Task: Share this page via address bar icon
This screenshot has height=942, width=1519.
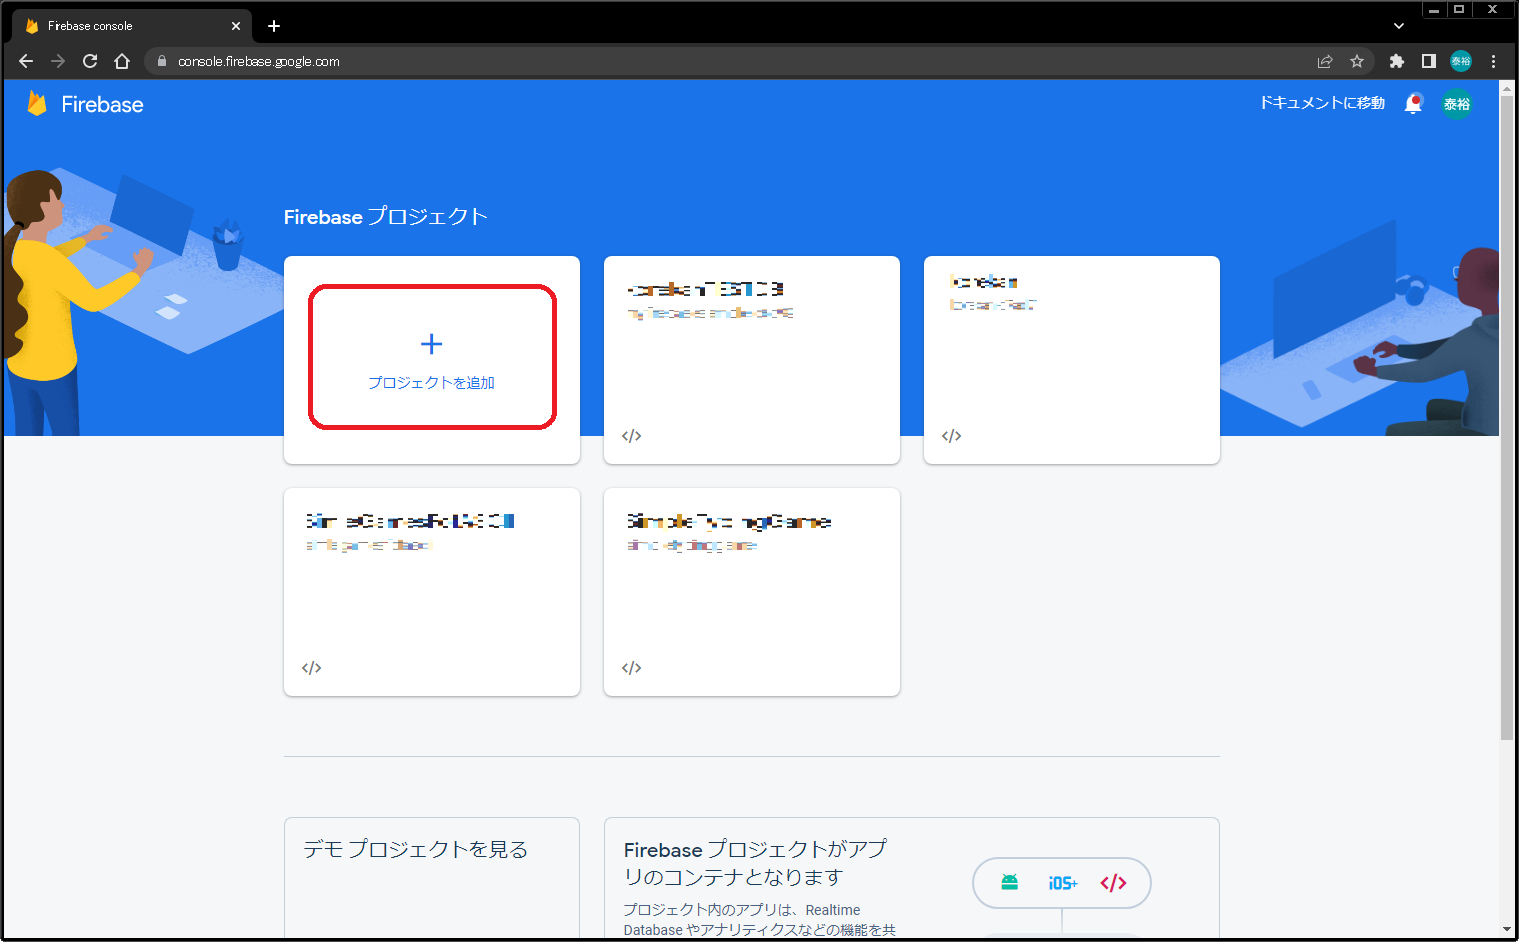Action: (x=1325, y=61)
